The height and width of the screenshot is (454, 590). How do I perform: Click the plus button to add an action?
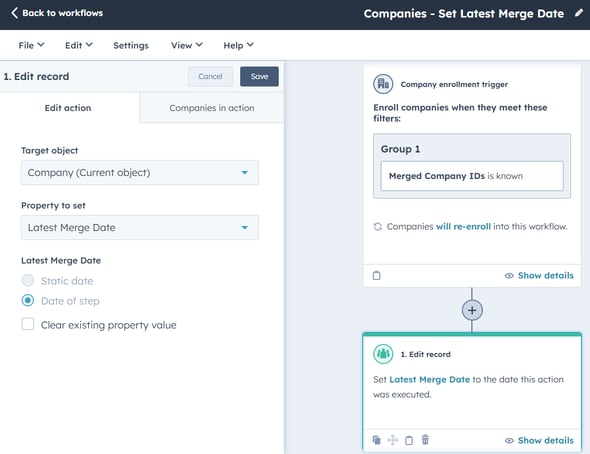click(472, 310)
